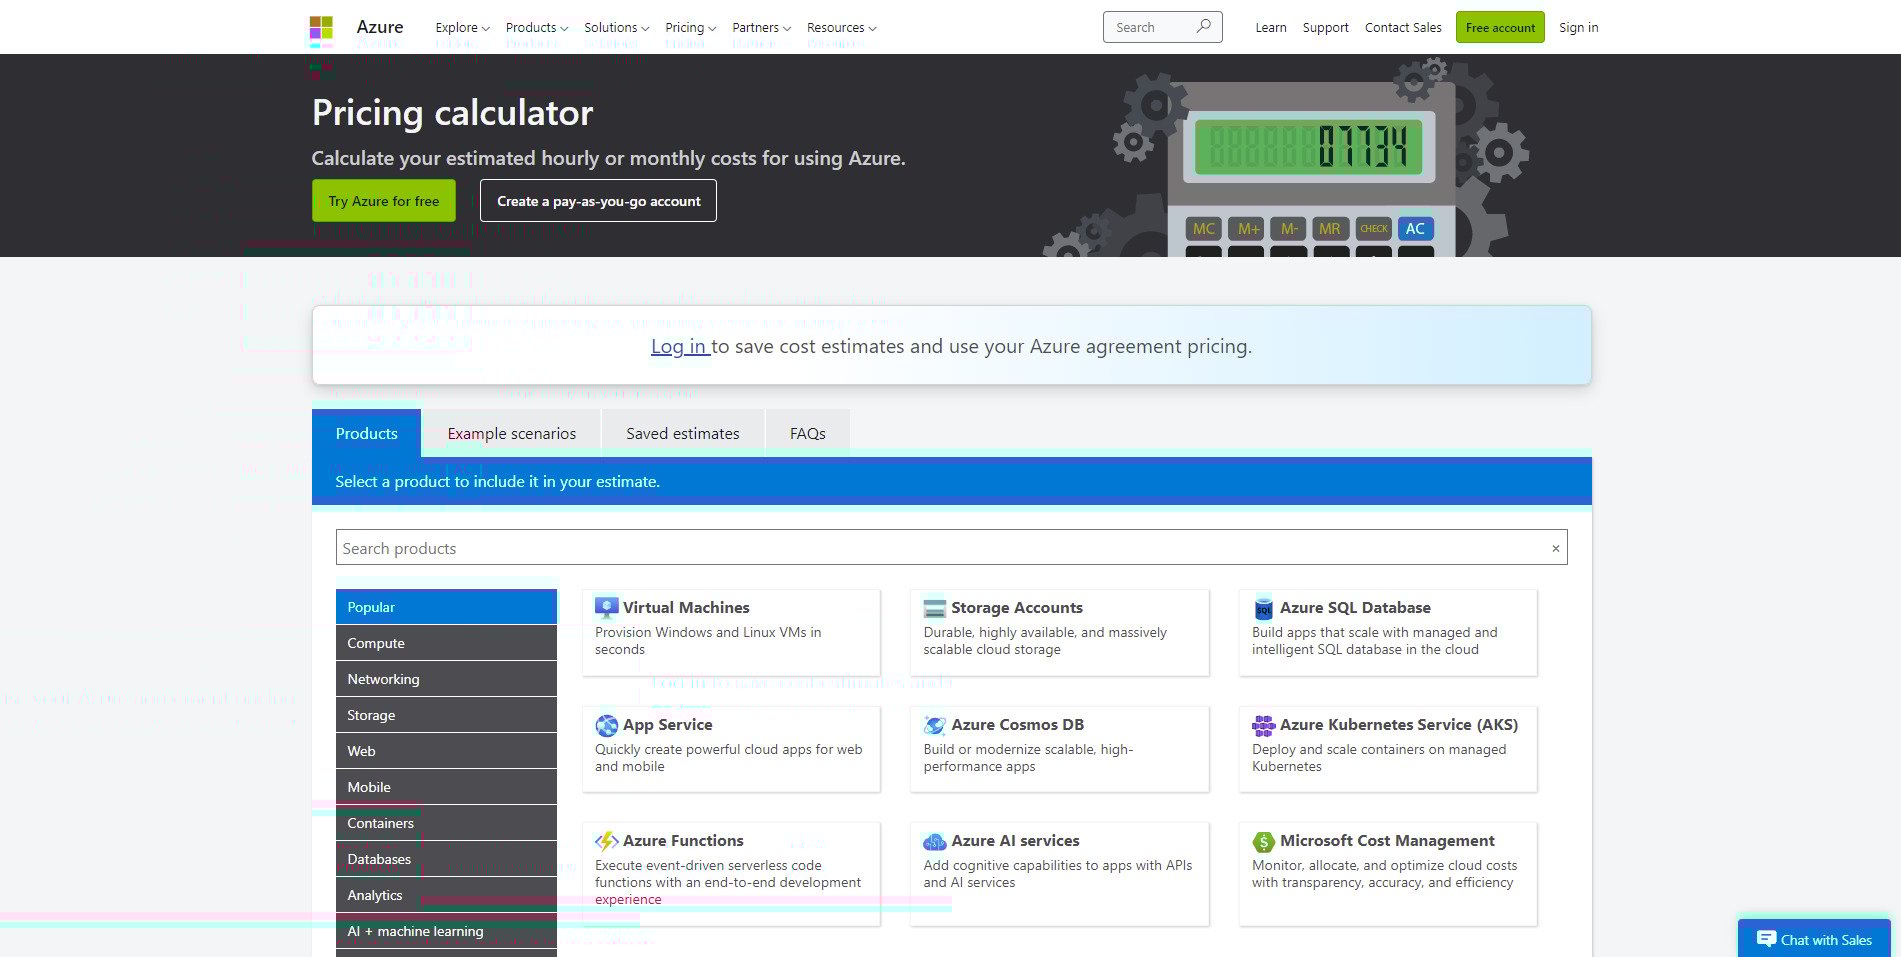Expand the Partners dropdown
The height and width of the screenshot is (957, 1901).
coord(761,27)
